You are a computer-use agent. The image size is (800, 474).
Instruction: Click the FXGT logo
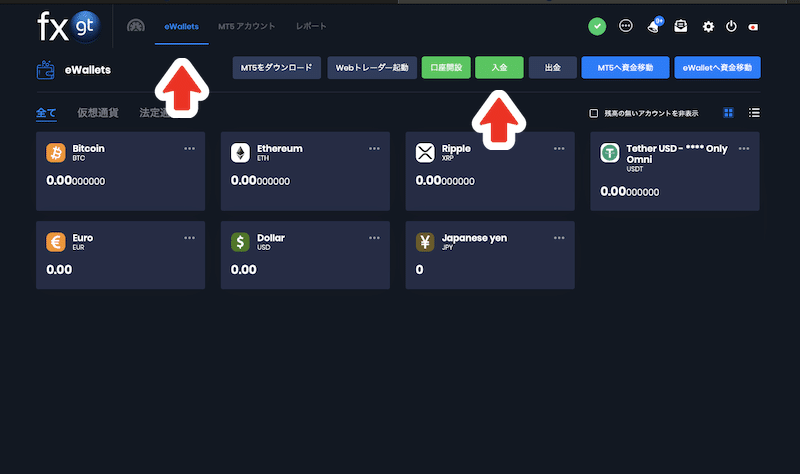pos(69,27)
